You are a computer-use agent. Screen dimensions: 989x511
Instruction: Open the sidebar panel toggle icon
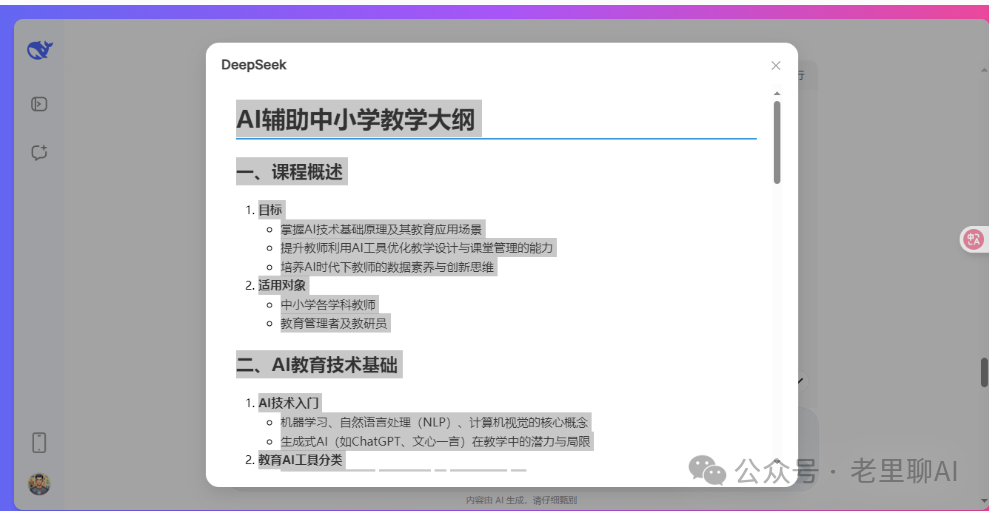(x=40, y=104)
